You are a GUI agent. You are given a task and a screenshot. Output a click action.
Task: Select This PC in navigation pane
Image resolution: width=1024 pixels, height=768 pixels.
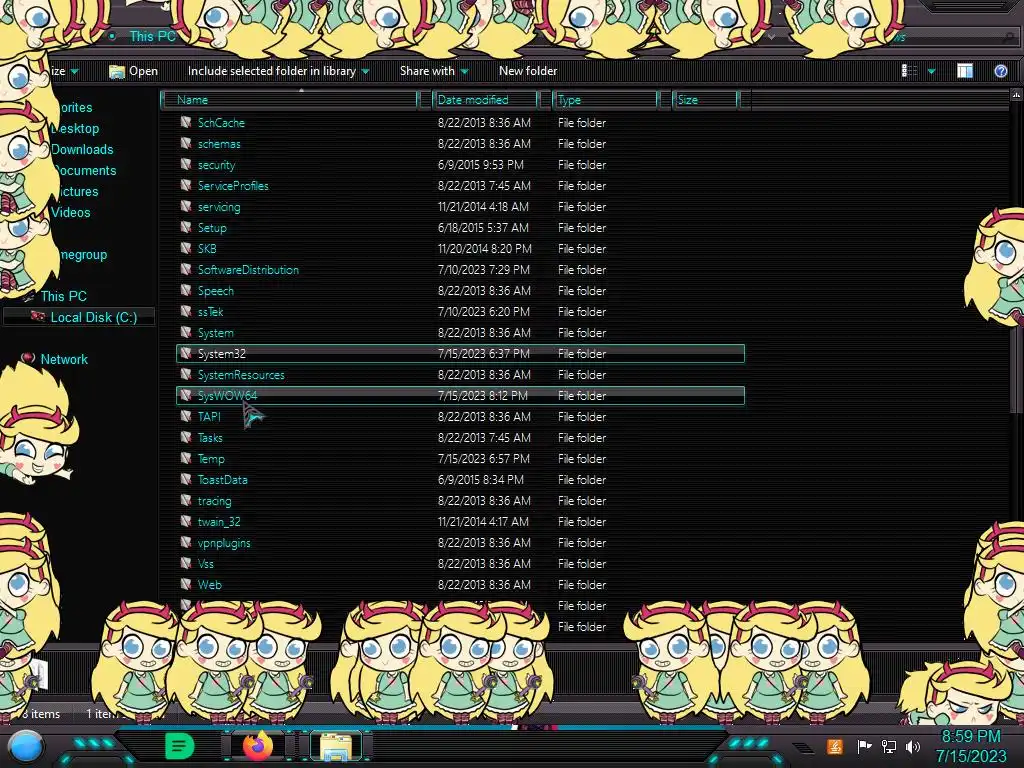click(63, 296)
